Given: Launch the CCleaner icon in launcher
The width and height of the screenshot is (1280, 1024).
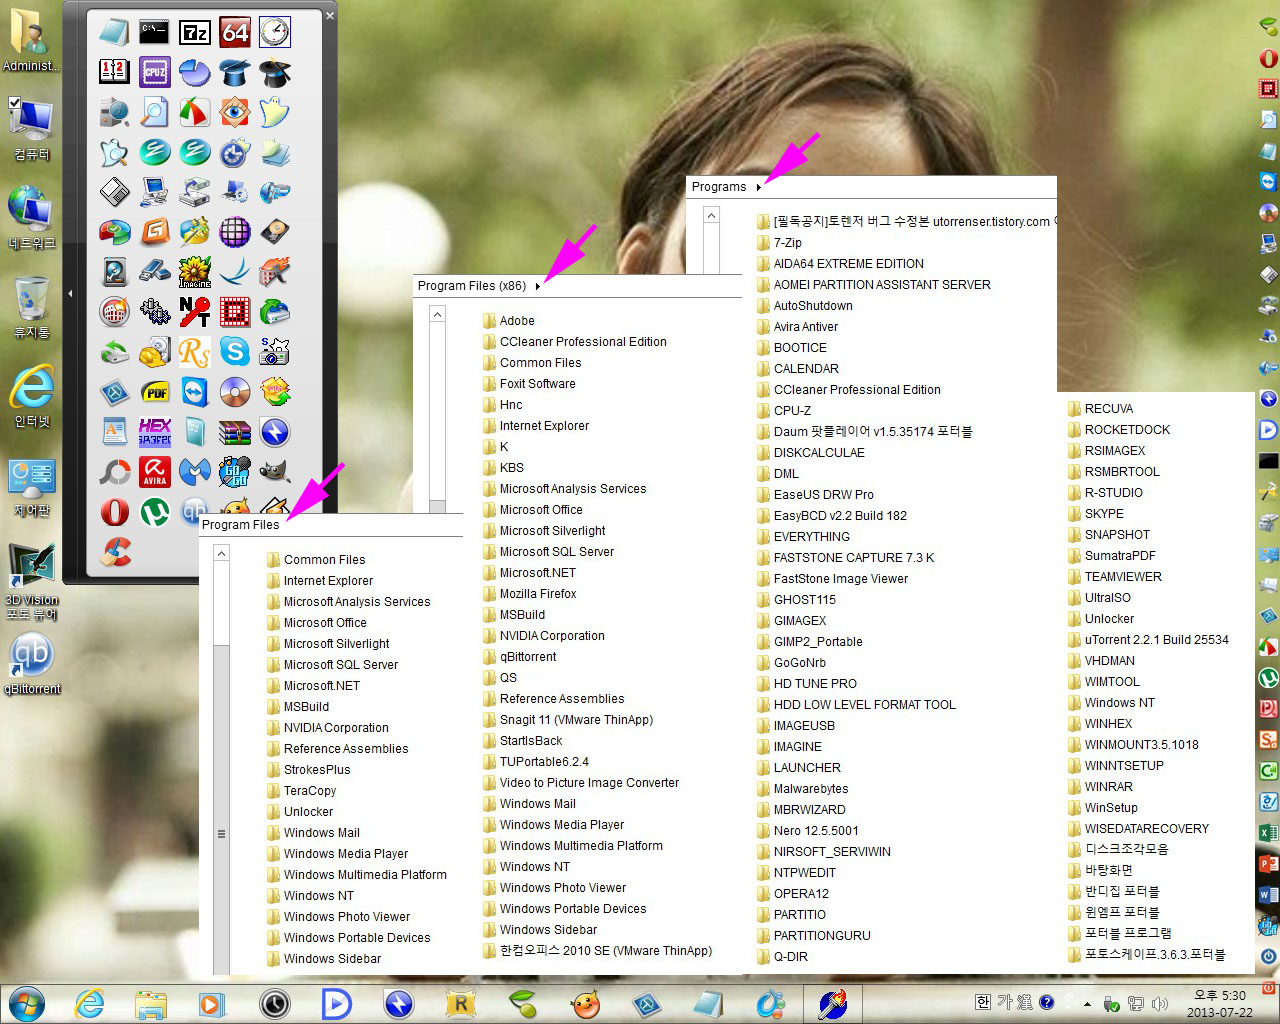Looking at the screenshot, I should (115, 552).
